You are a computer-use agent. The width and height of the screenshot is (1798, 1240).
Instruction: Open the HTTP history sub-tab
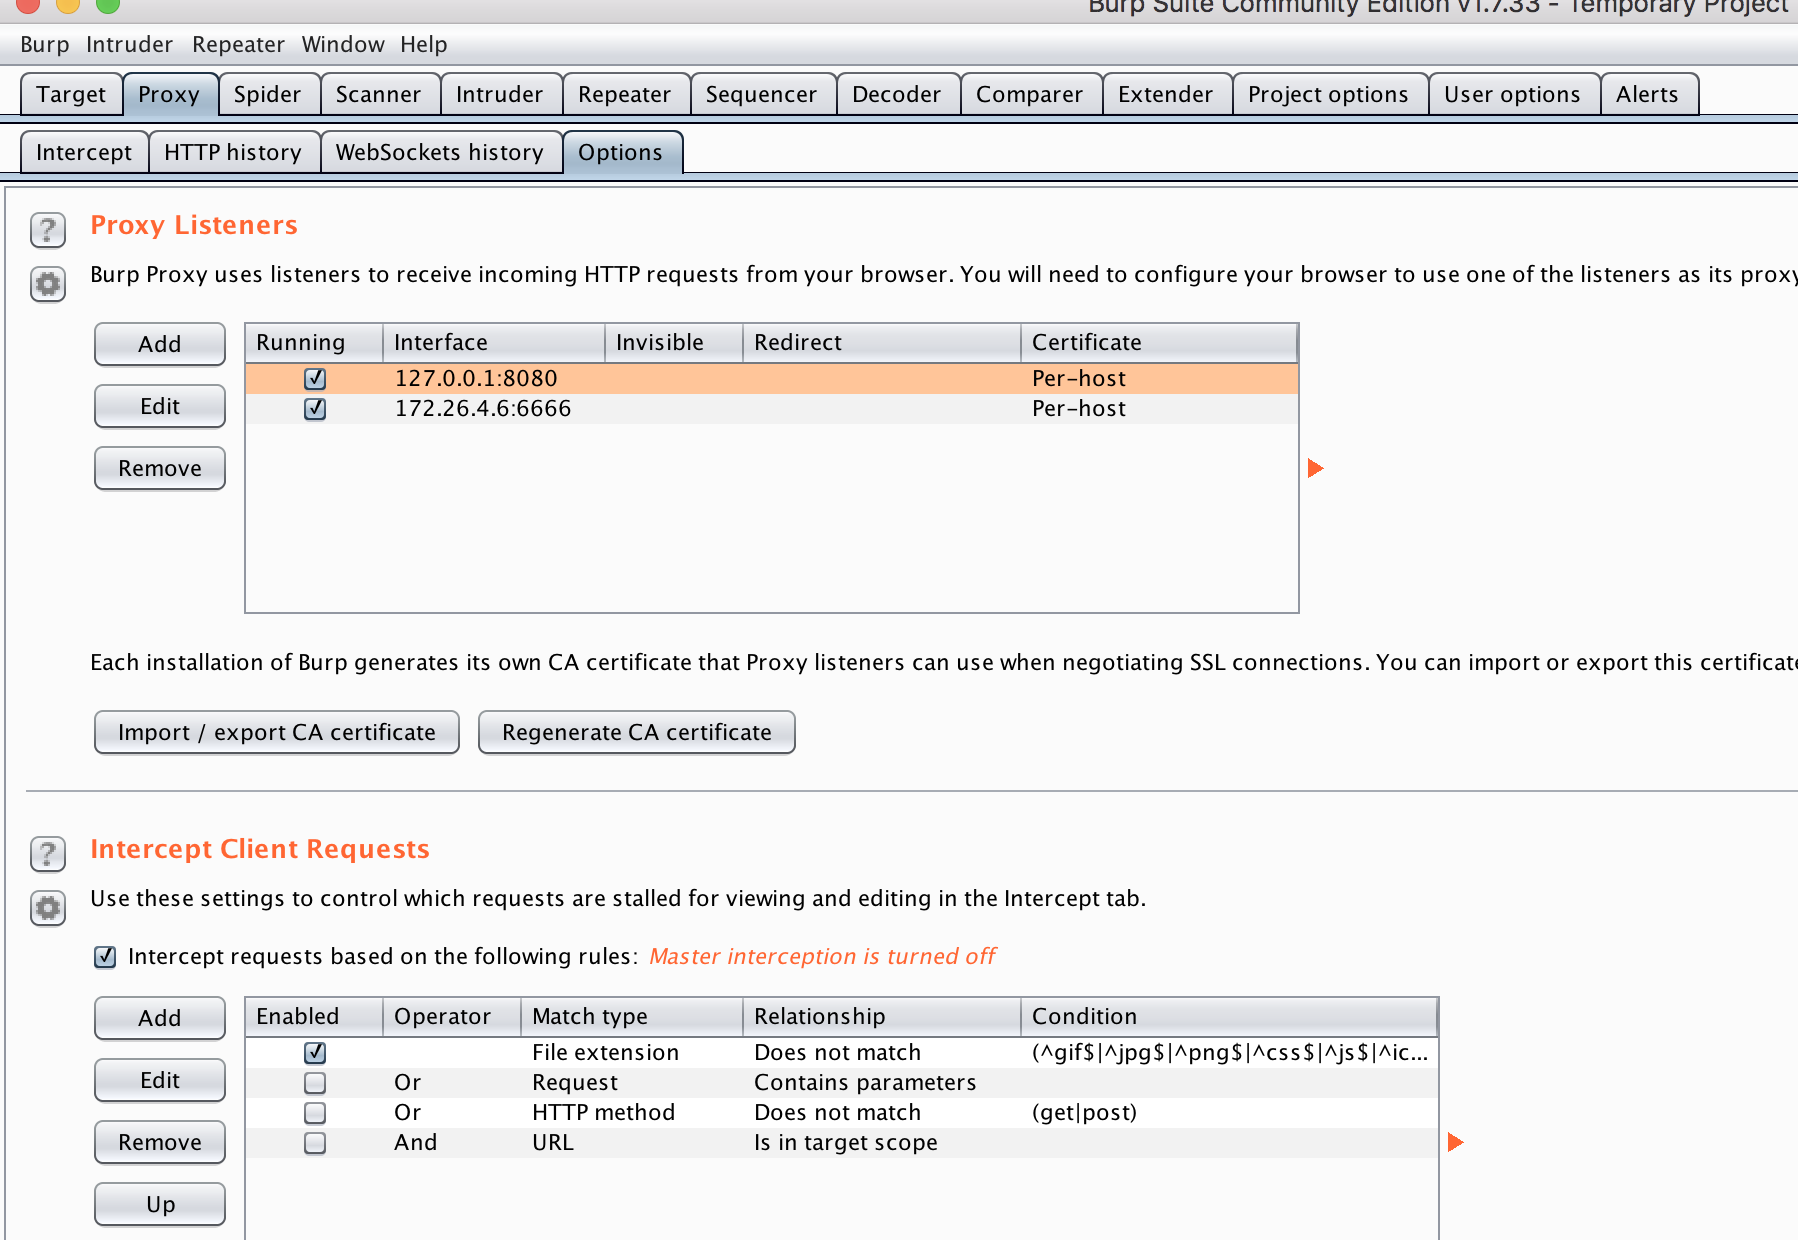pos(233,152)
